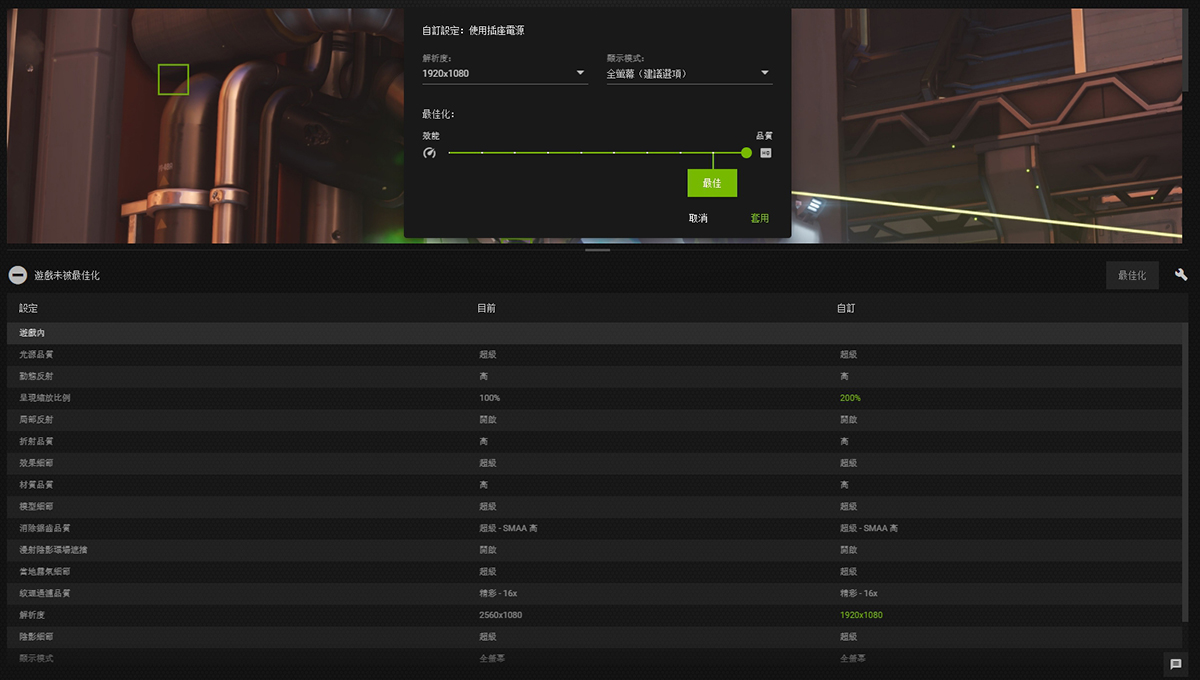Click the green square marker on screenshot
This screenshot has width=1200, height=680.
tap(173, 79)
